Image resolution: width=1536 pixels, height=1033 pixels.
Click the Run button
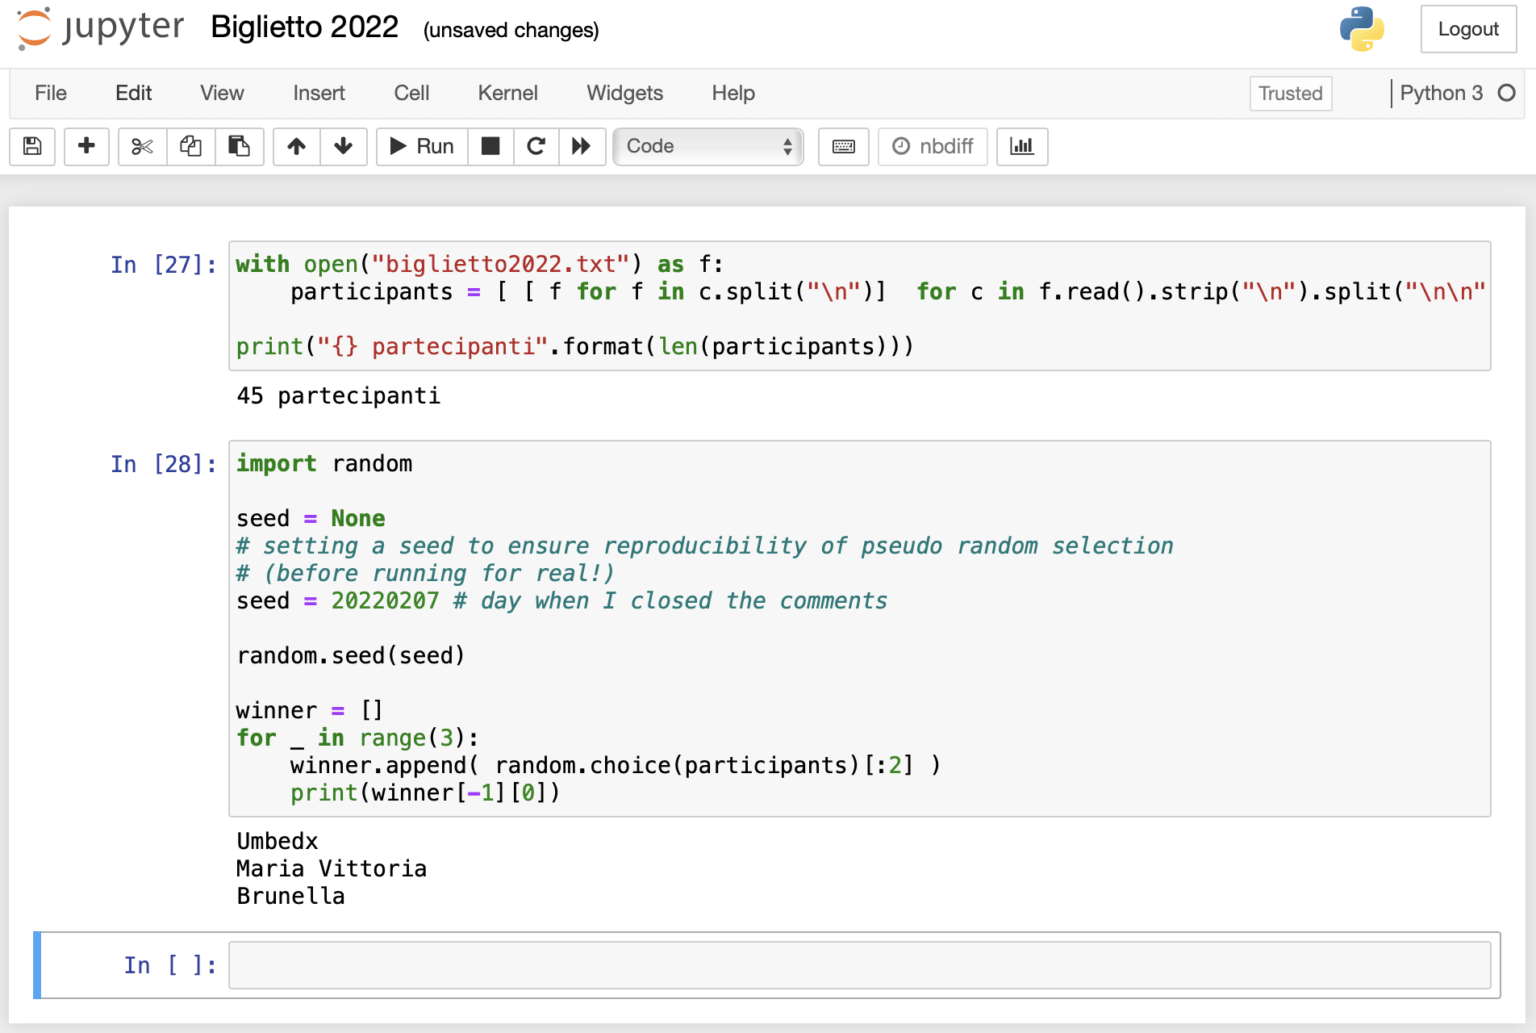coord(422,146)
